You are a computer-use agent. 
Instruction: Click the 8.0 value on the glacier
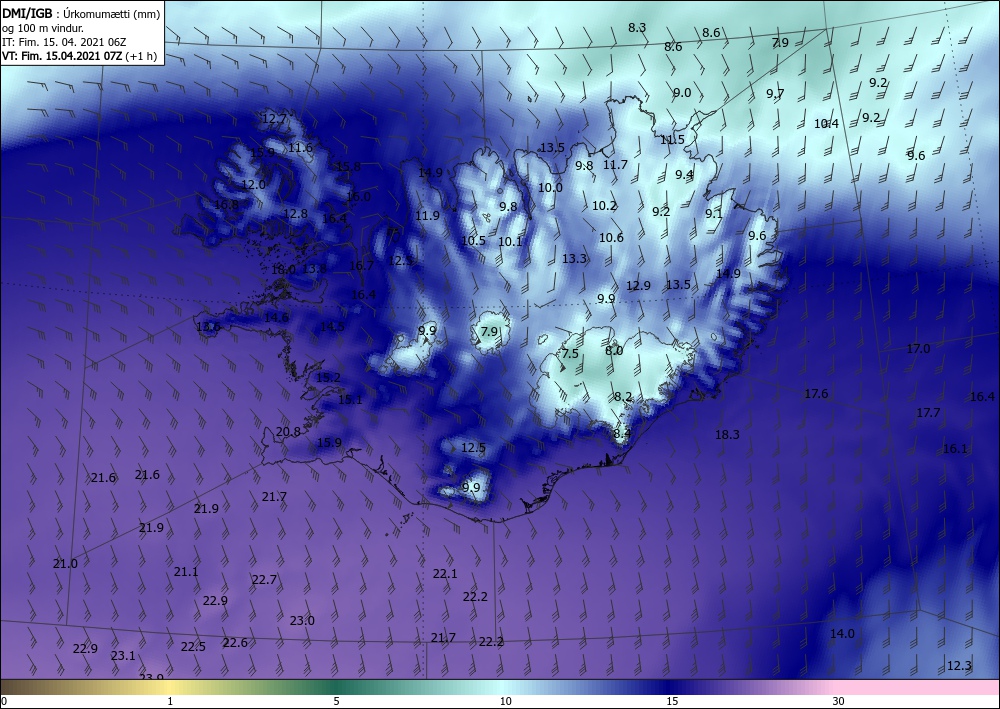click(614, 351)
